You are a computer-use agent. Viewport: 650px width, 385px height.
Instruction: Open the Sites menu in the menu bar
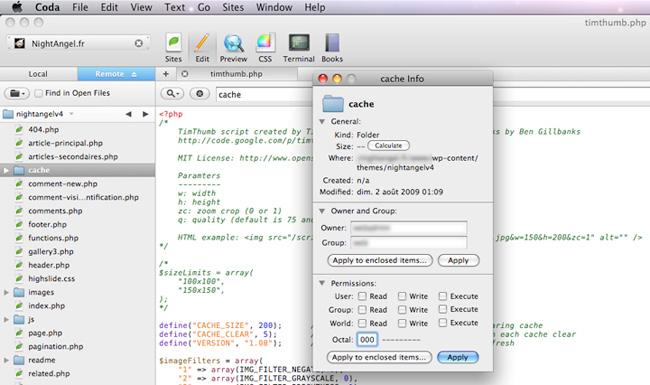(233, 7)
